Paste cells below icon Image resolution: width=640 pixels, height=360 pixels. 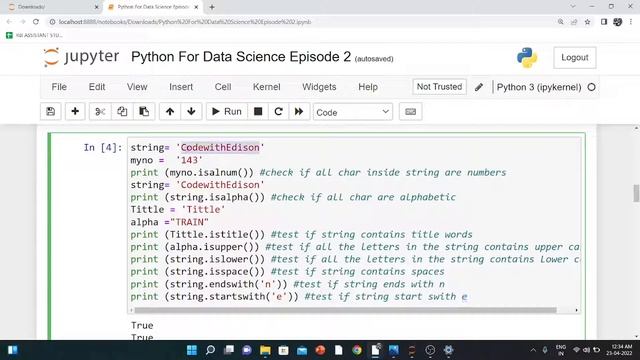[x=144, y=111]
